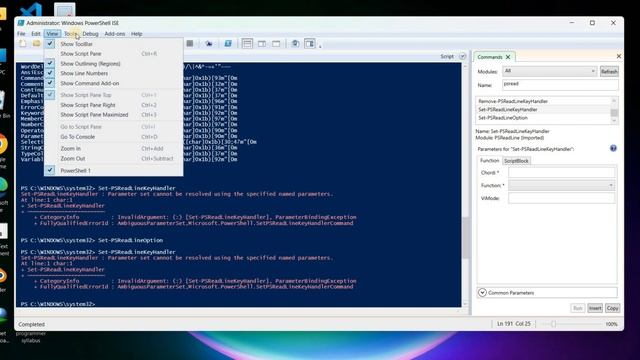Launch PowerShell.exe from the toolbar icon
Viewport: 640px width, 360px height.
228,44
